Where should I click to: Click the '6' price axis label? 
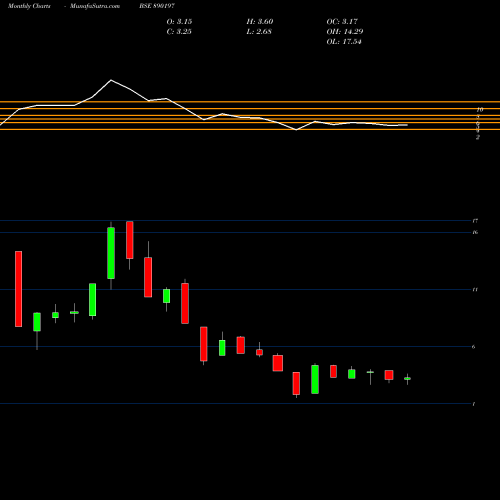click(474, 347)
